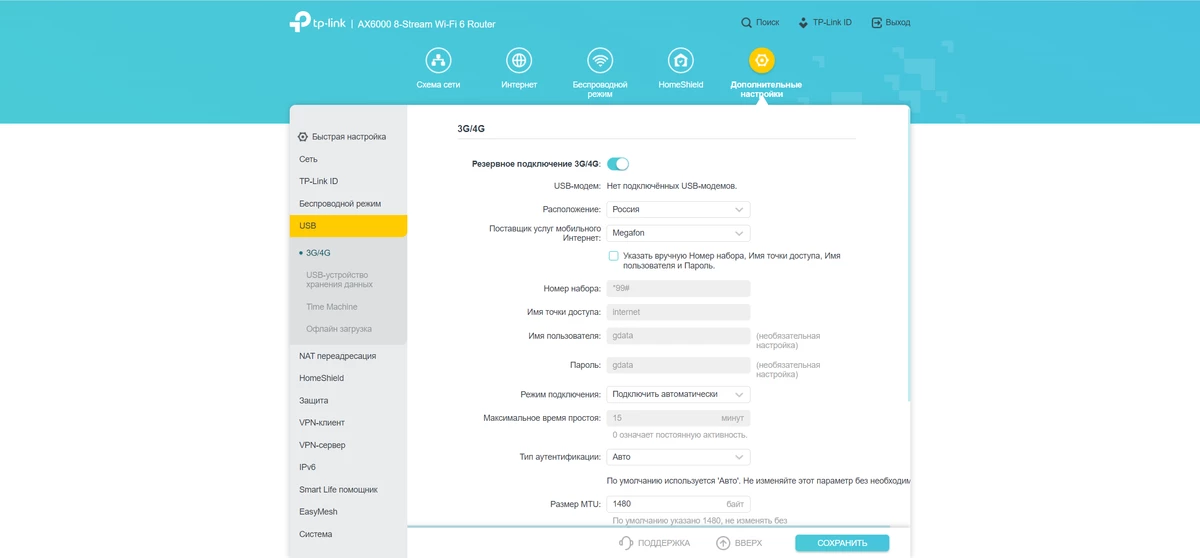Click the MTU size input field
This screenshot has height=558, width=1200.
678,504
